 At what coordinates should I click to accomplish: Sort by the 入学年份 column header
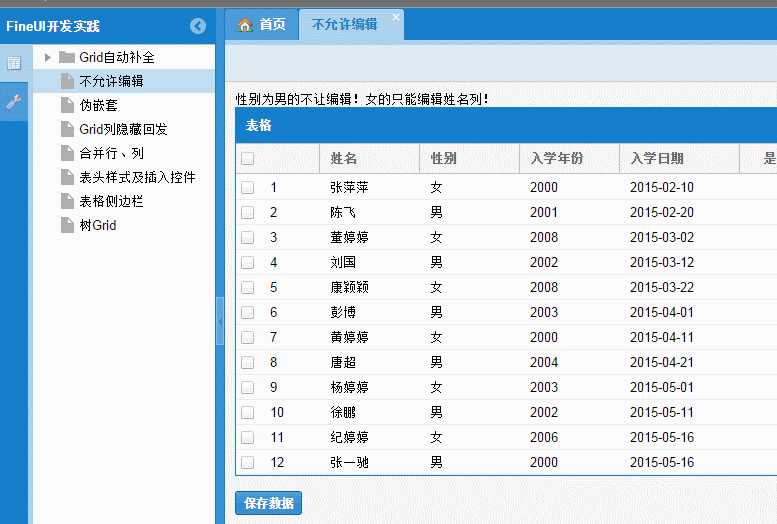coord(569,159)
